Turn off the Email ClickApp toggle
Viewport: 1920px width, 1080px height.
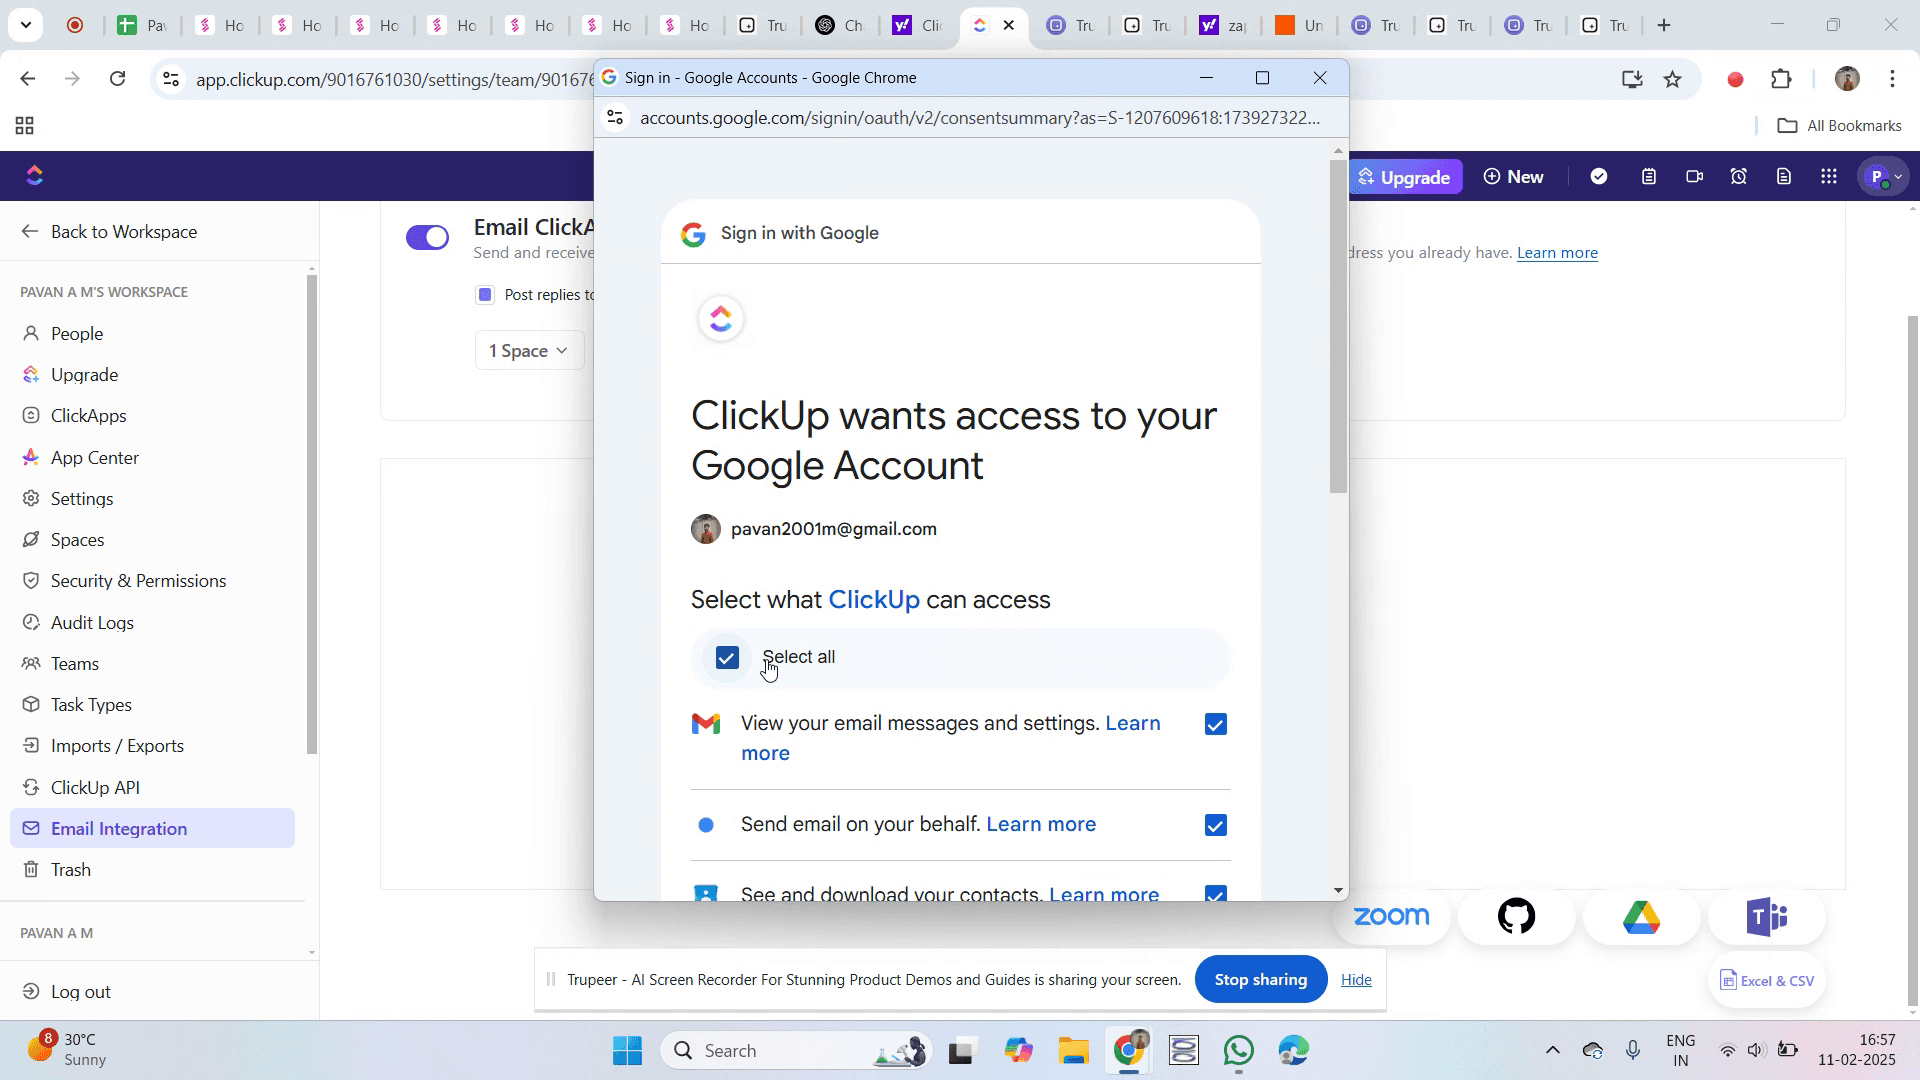coord(428,237)
